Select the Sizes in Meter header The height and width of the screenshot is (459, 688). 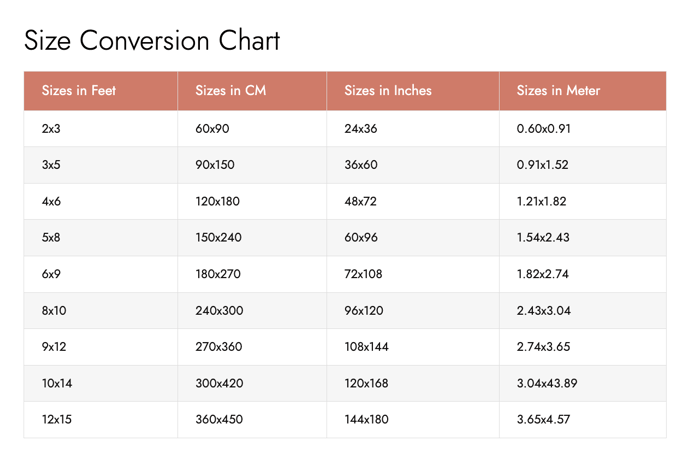coord(558,91)
